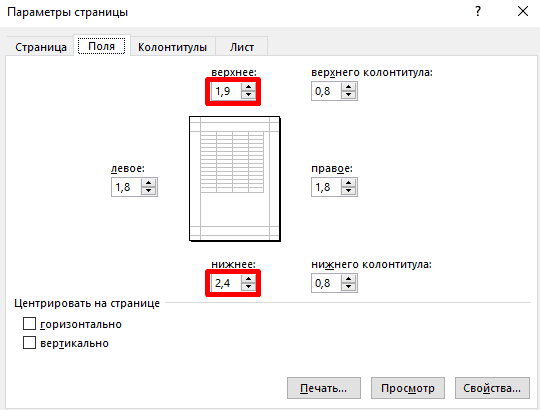Click the help question mark icon
The image size is (540, 410).
pyautogui.click(x=478, y=12)
